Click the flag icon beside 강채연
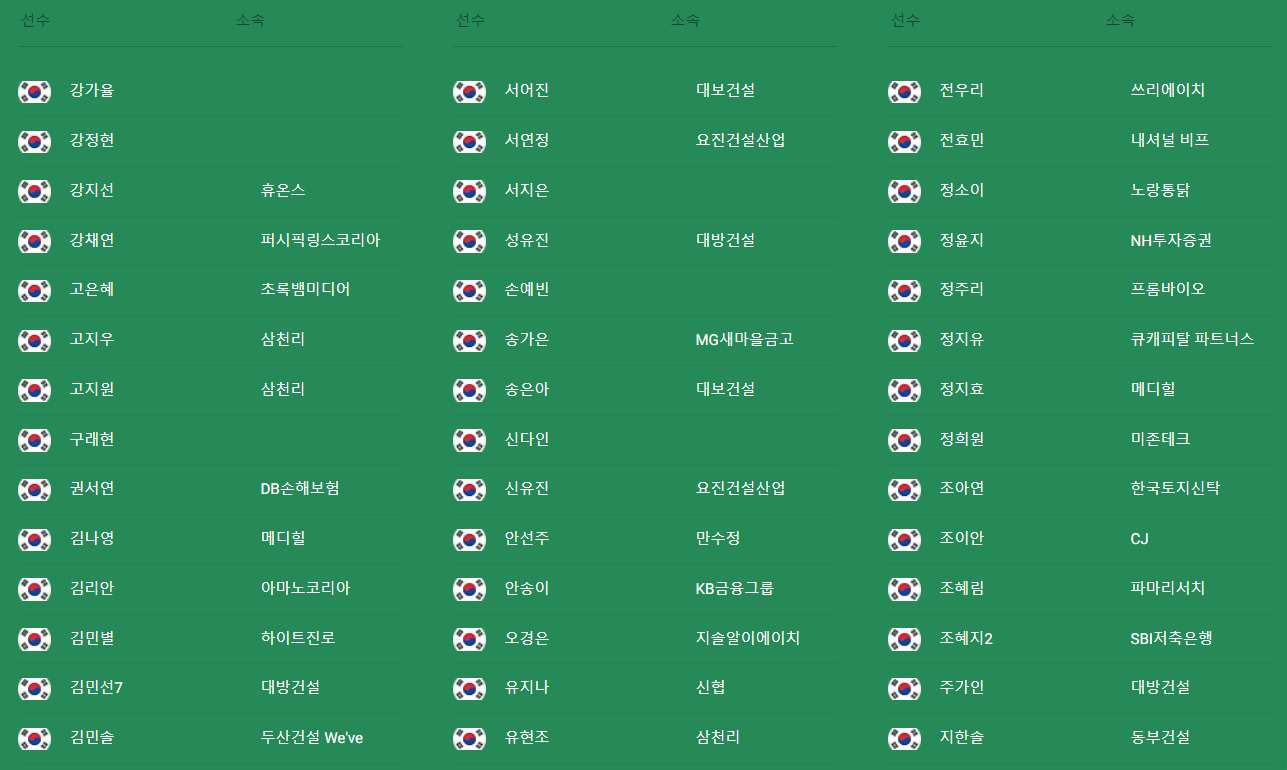The width and height of the screenshot is (1287, 770). [34, 241]
